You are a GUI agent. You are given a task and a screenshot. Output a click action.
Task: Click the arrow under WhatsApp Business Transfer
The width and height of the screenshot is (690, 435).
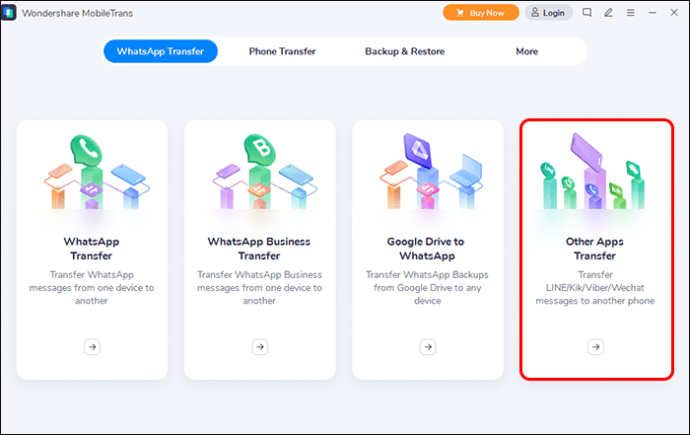(x=260, y=347)
